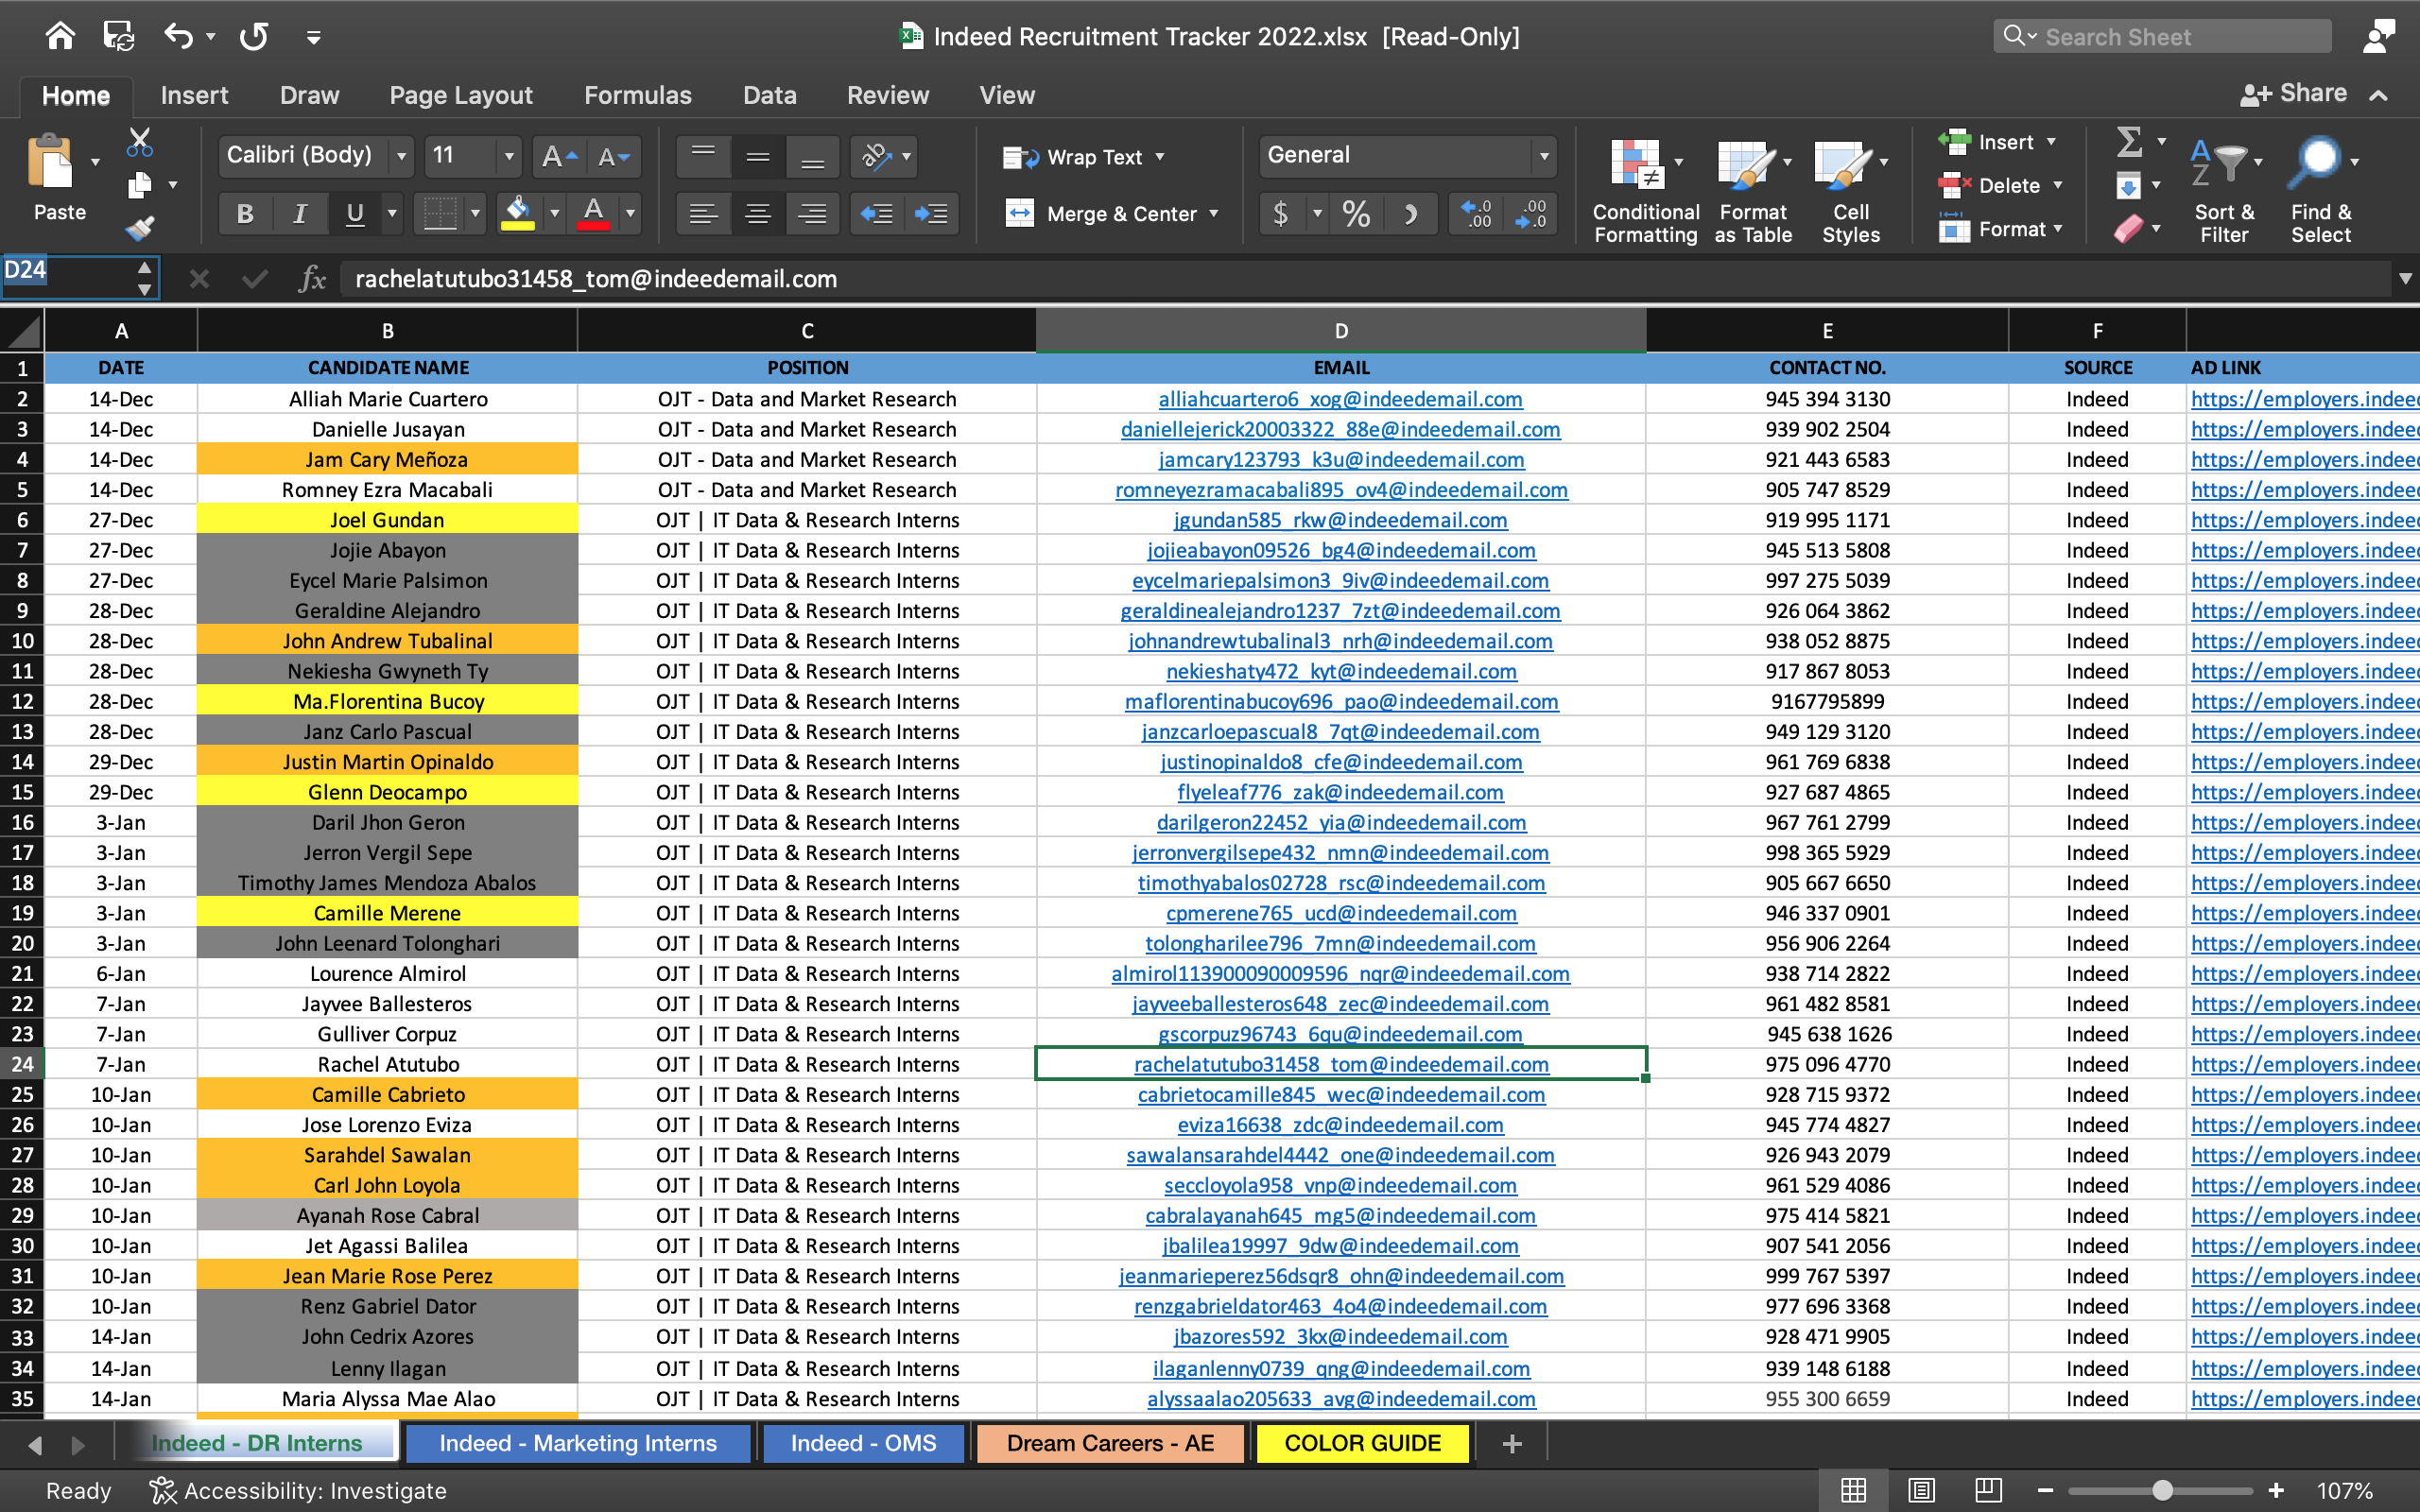Click the yellow fill color swatch button

pos(518,214)
